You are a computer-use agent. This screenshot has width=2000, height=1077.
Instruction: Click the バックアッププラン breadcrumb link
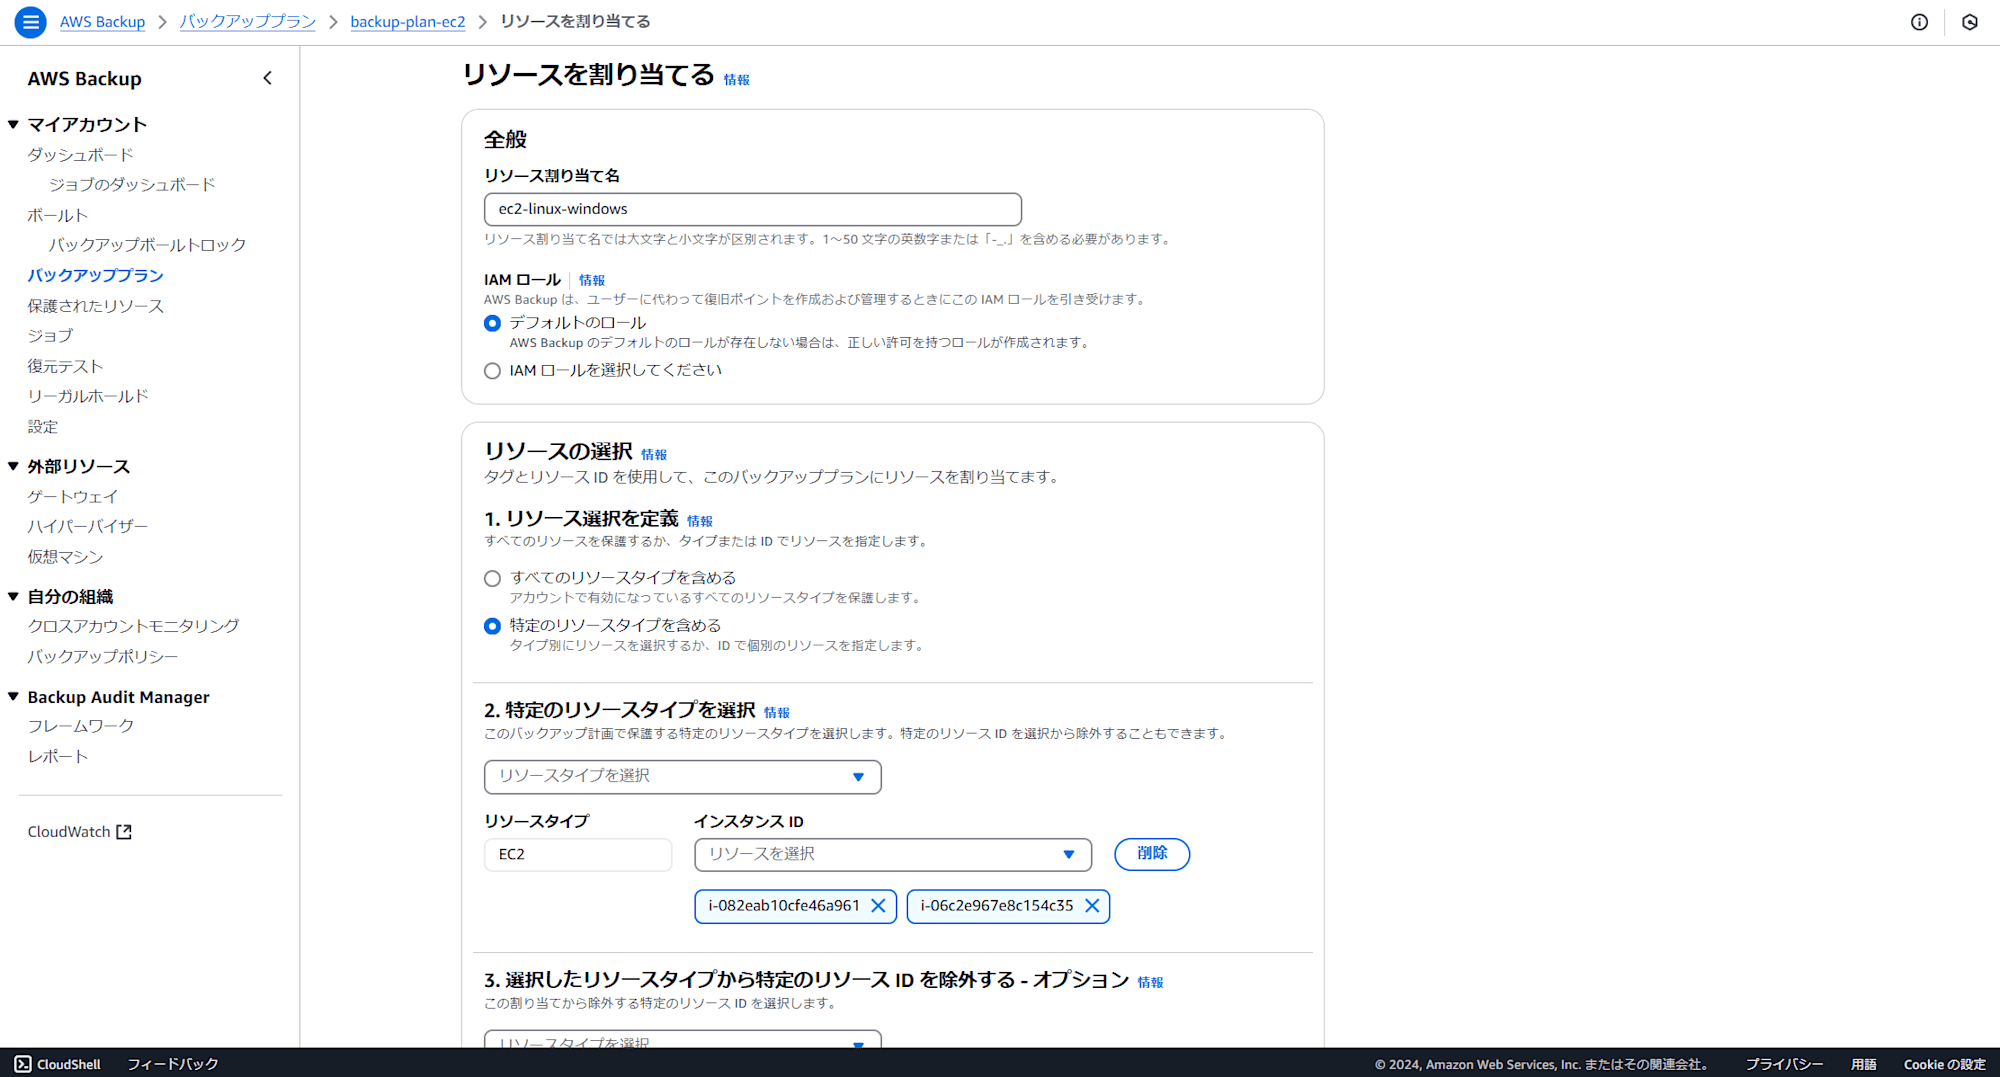(247, 22)
